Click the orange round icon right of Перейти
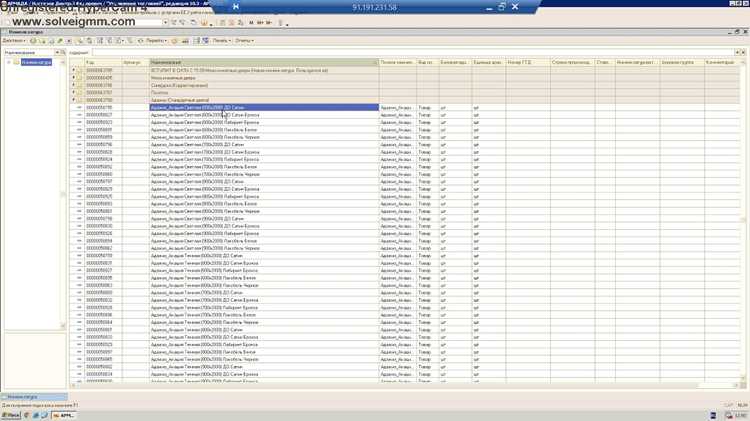 point(174,41)
